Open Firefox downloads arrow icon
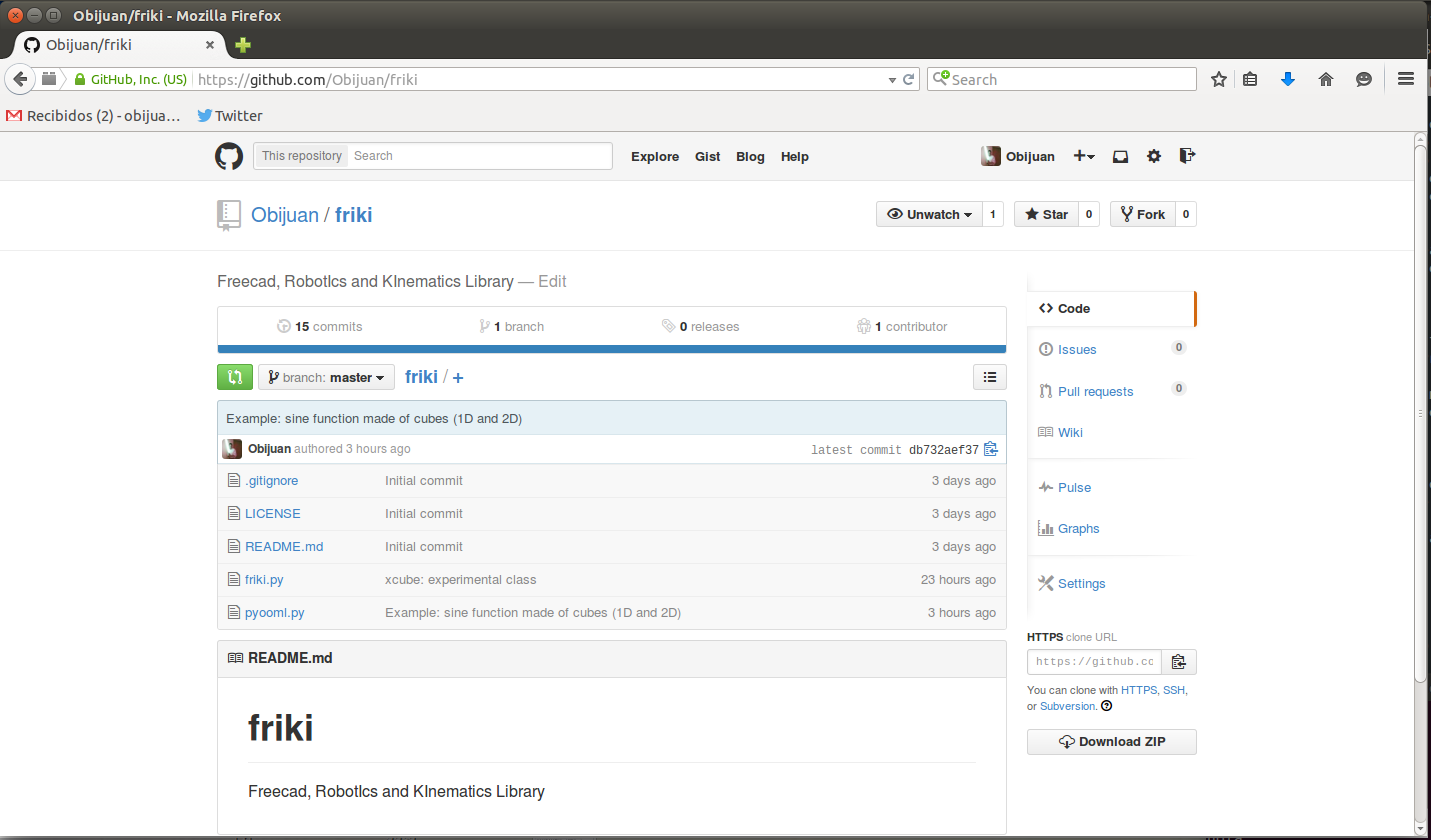 coord(1288,79)
